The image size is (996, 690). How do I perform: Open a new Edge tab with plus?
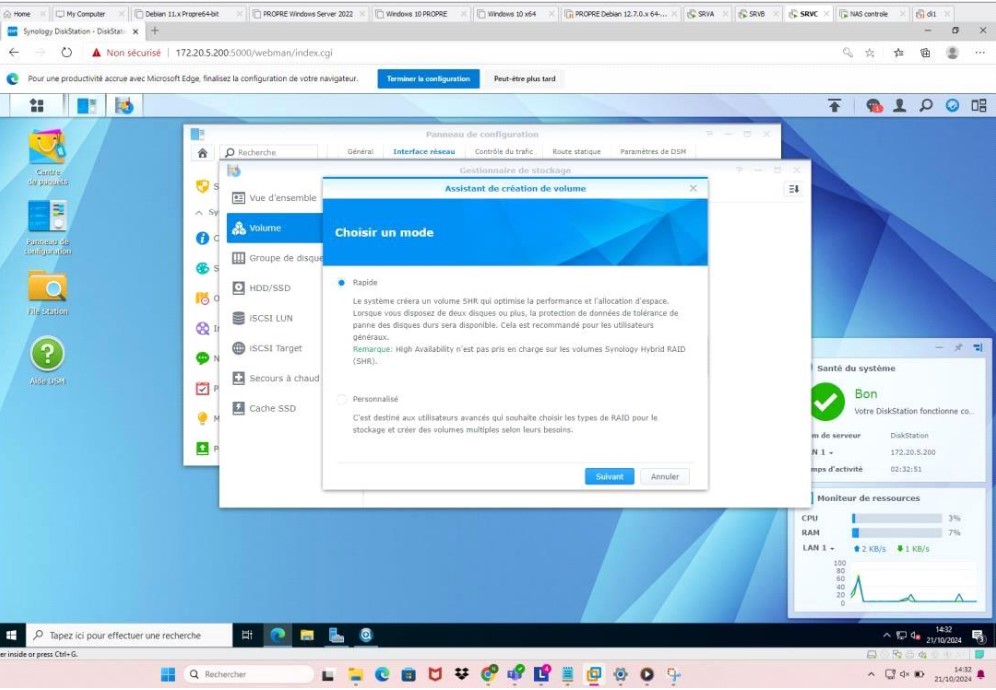(x=154, y=30)
